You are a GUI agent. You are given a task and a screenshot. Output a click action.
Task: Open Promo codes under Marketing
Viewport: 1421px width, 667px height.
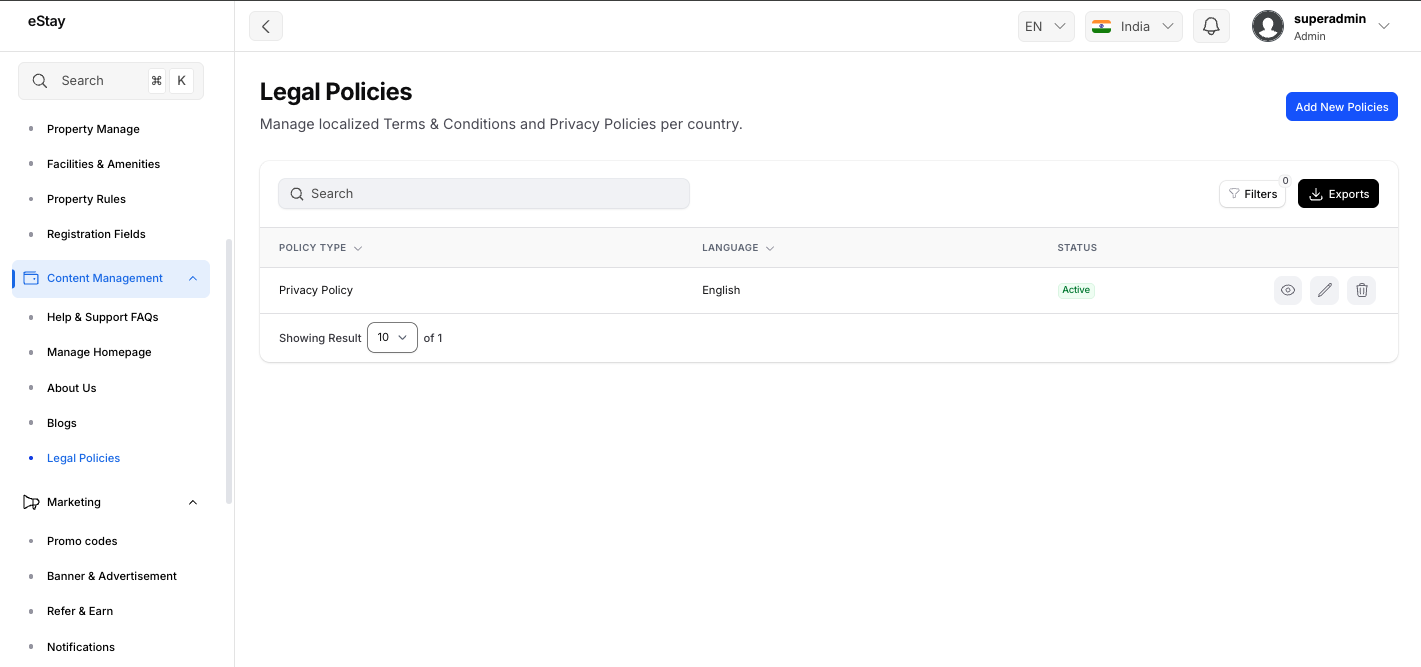pos(82,541)
